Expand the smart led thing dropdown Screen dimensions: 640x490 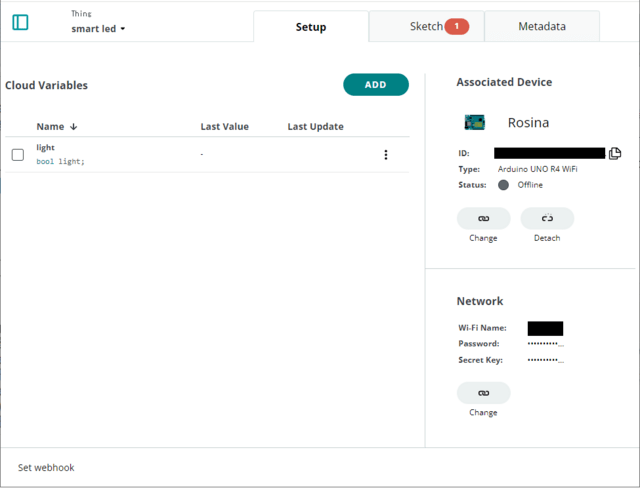pos(98,29)
